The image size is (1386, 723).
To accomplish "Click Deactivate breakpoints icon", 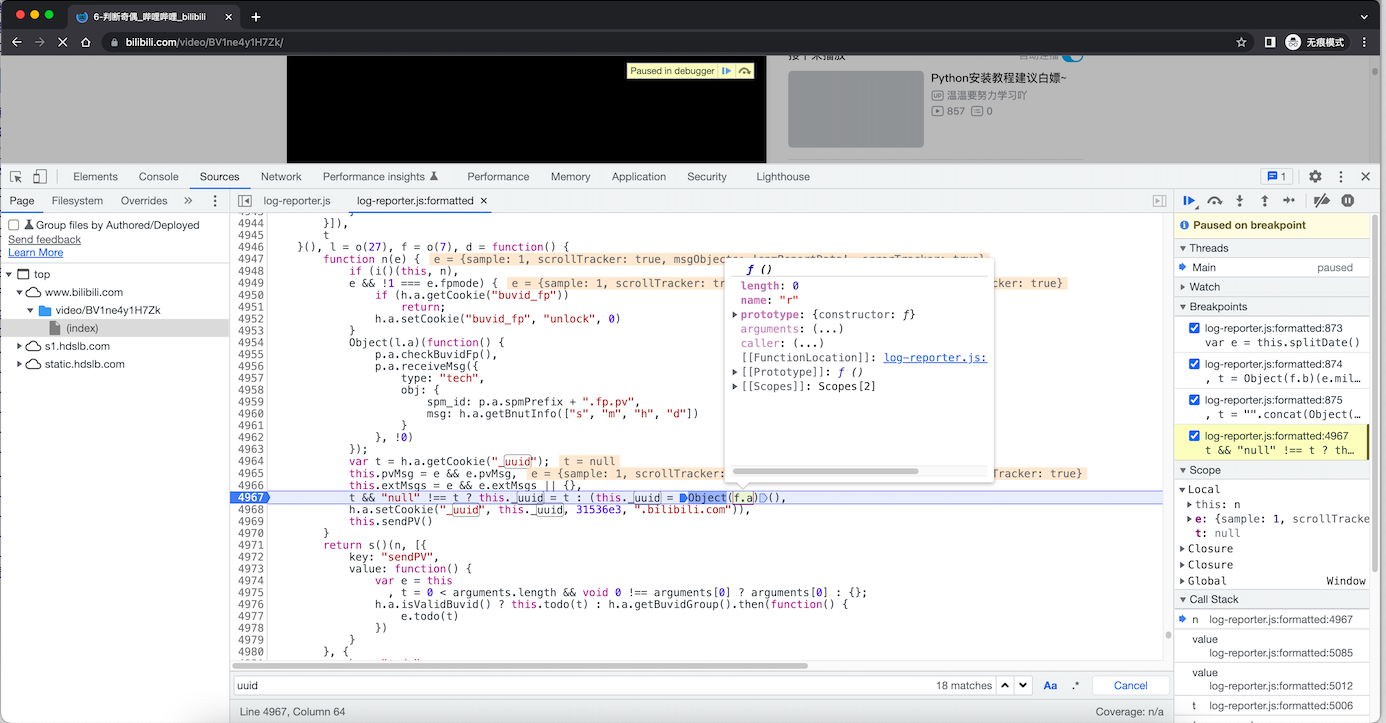I will tap(1321, 201).
